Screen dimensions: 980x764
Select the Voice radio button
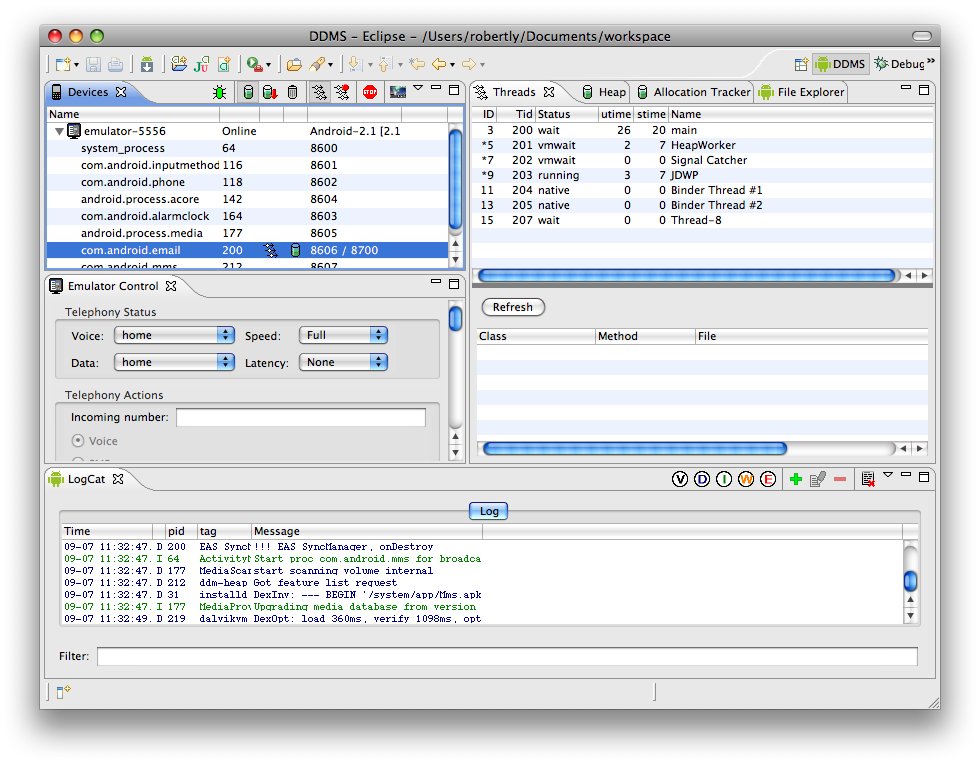click(x=78, y=441)
